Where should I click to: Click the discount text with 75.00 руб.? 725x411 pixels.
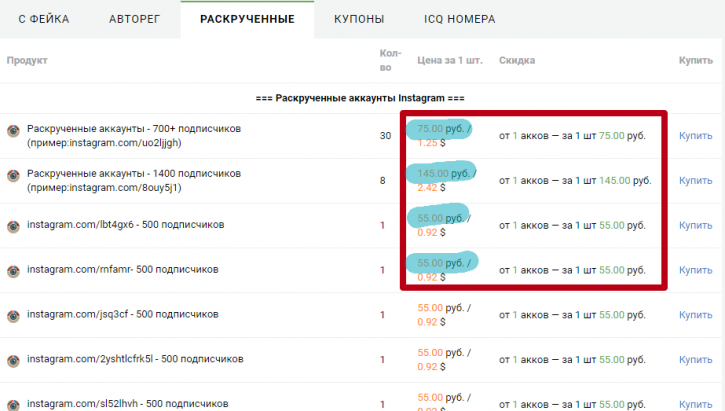tap(572, 135)
